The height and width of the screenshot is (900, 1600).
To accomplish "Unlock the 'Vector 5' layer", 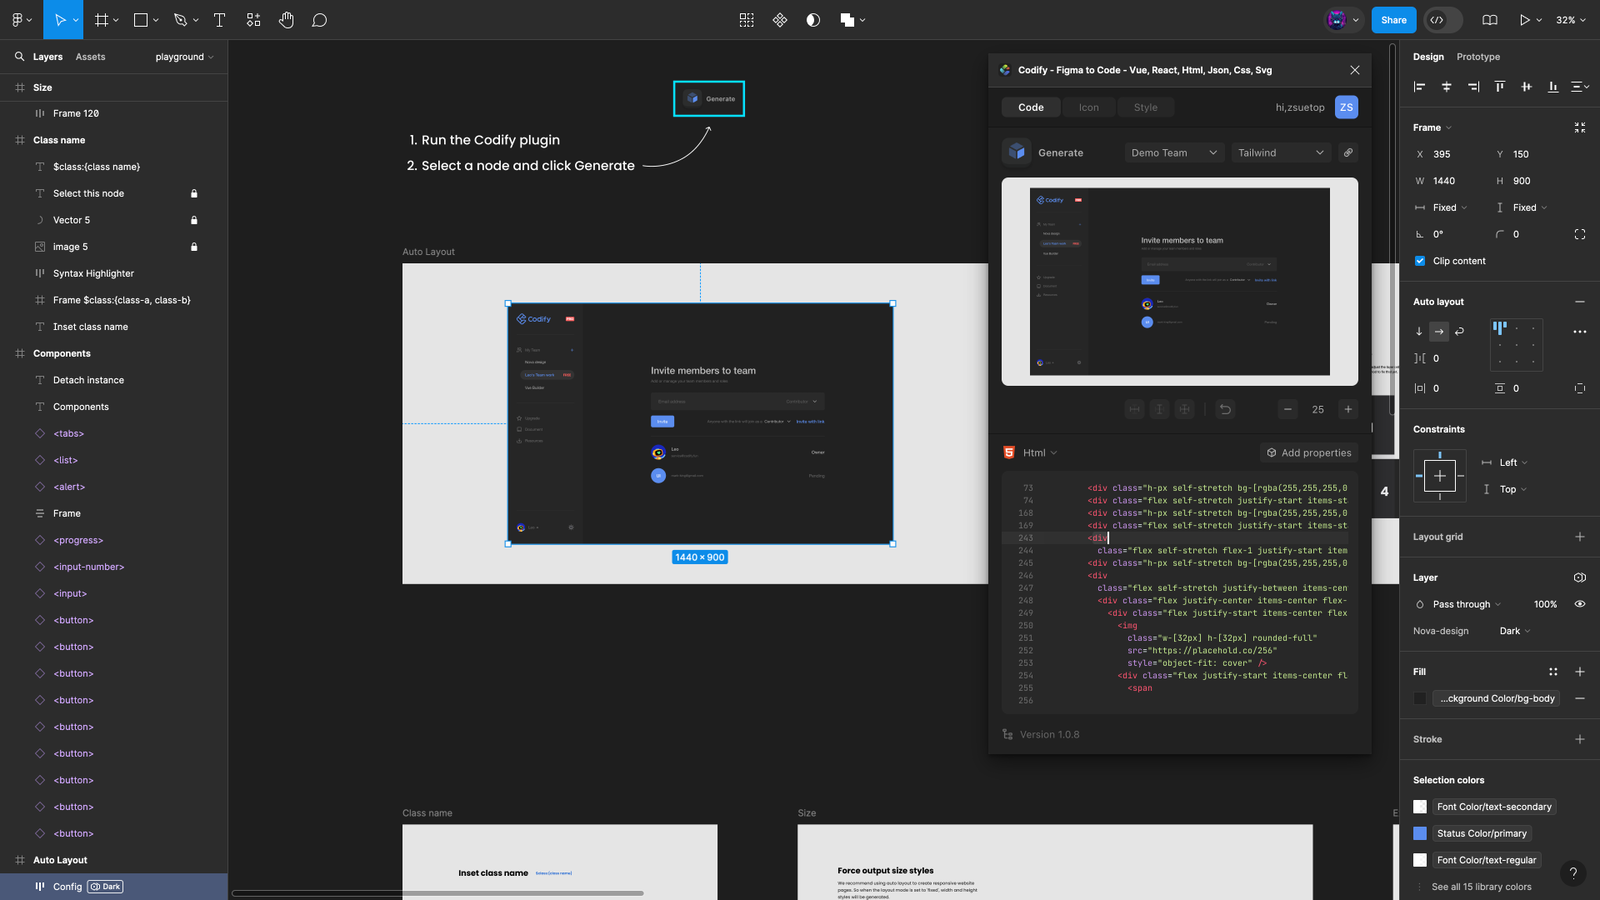I will [x=194, y=220].
